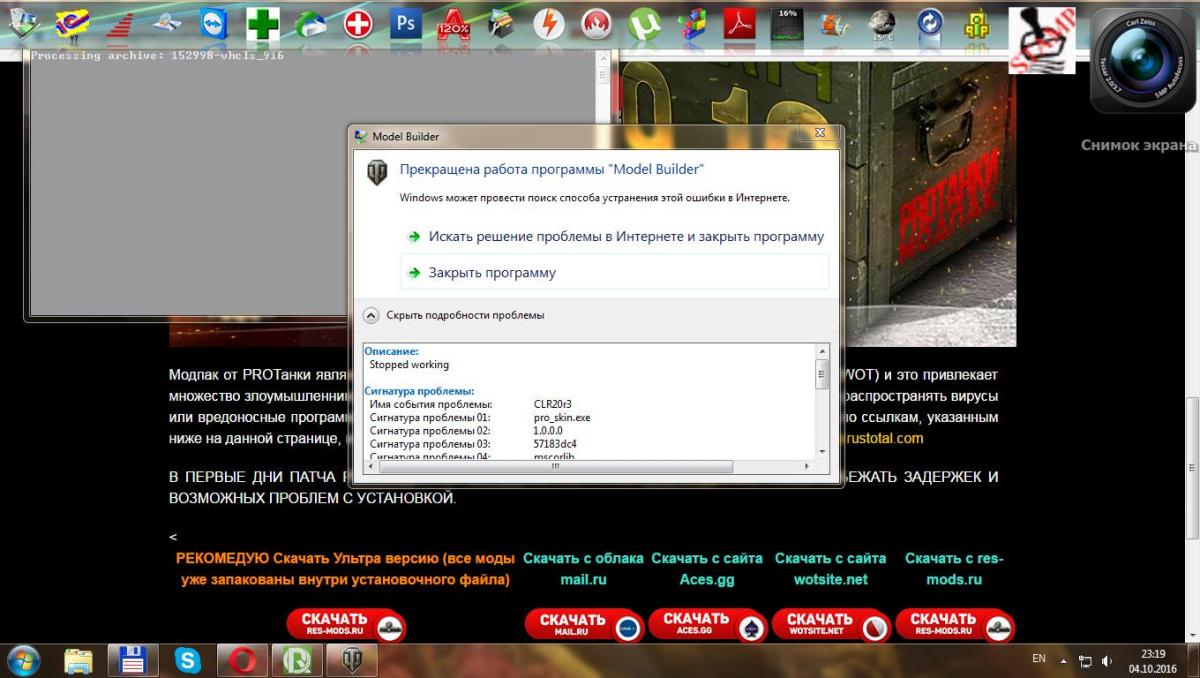Viewport: 1200px width, 678px height.
Task: Show hidden tray icons arrow
Action: pyautogui.click(x=1064, y=661)
